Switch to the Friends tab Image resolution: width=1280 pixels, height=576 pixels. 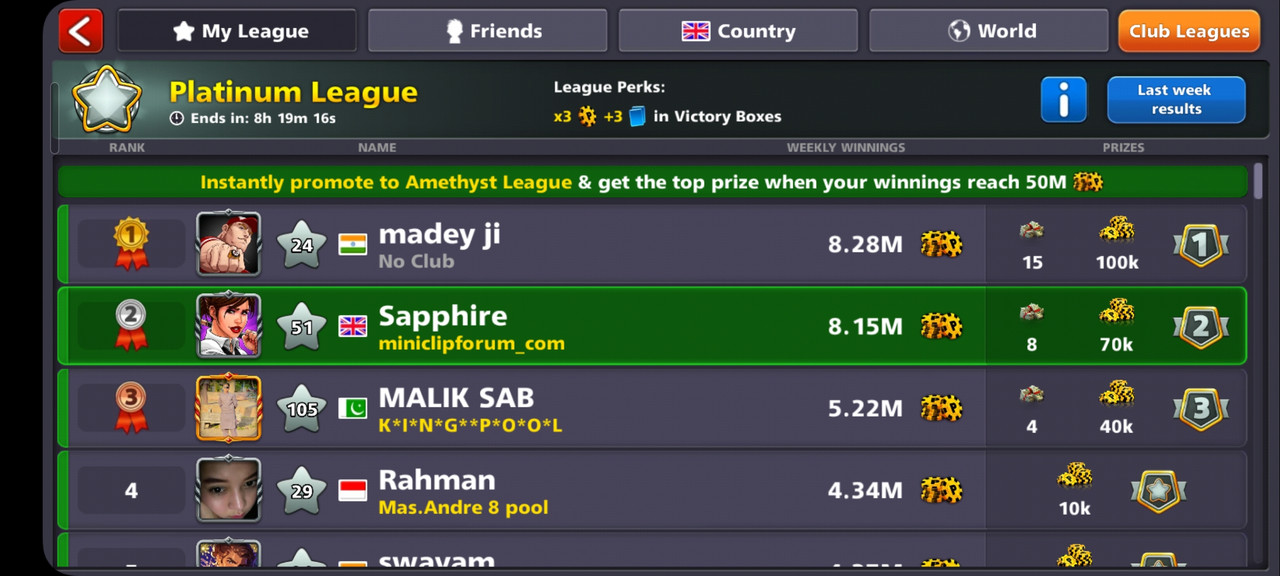487,31
